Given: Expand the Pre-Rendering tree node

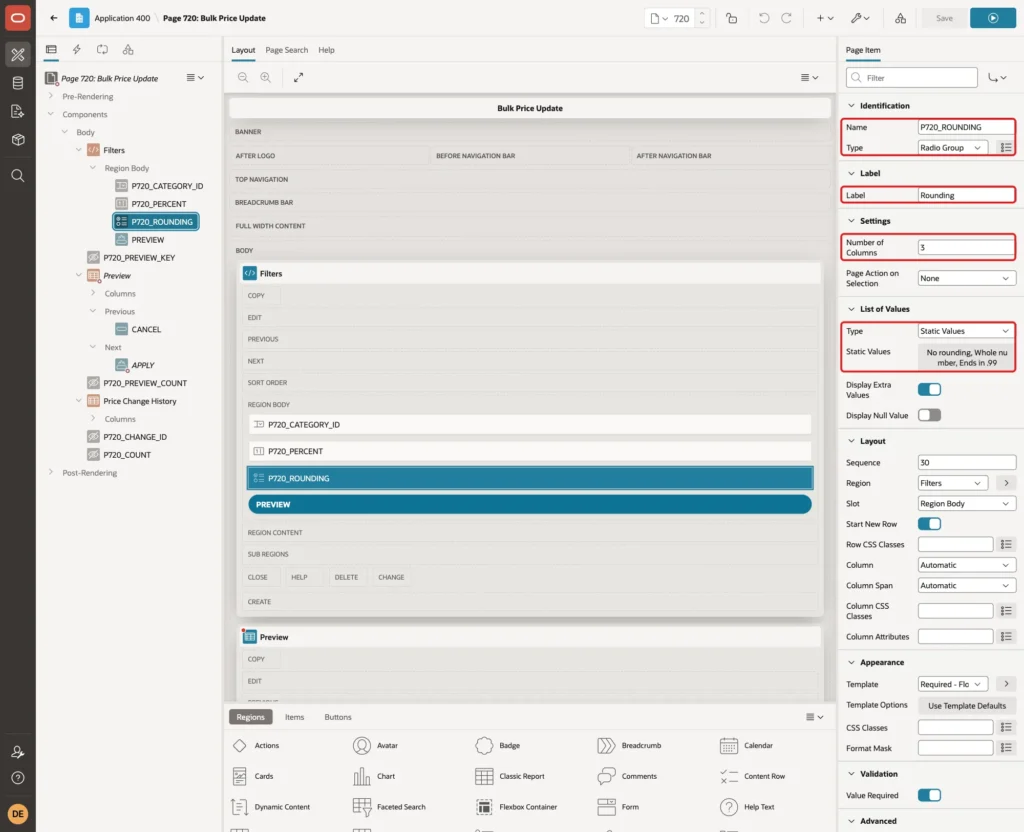Looking at the screenshot, I should click(51, 96).
